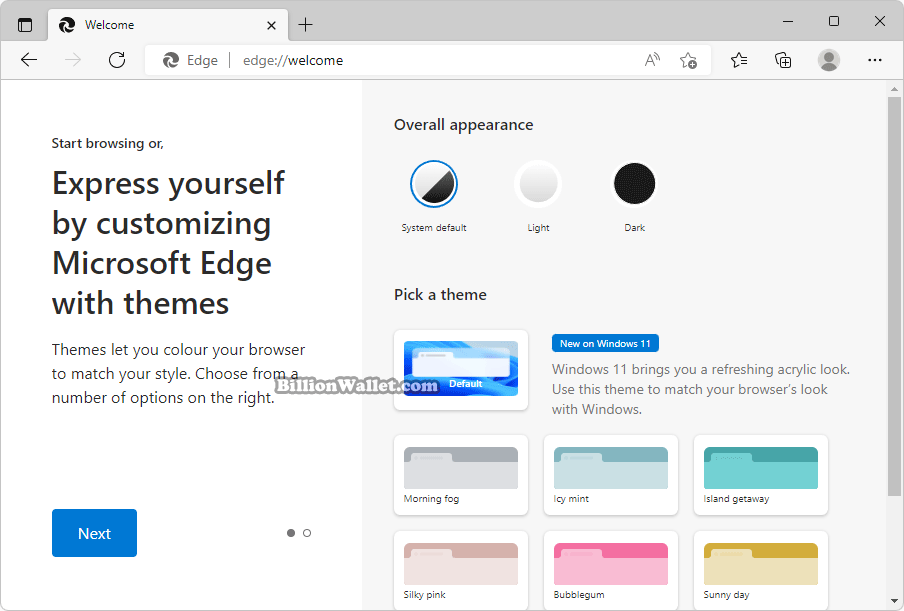Pick the Icy mint theme
The width and height of the screenshot is (904, 611).
pos(611,475)
